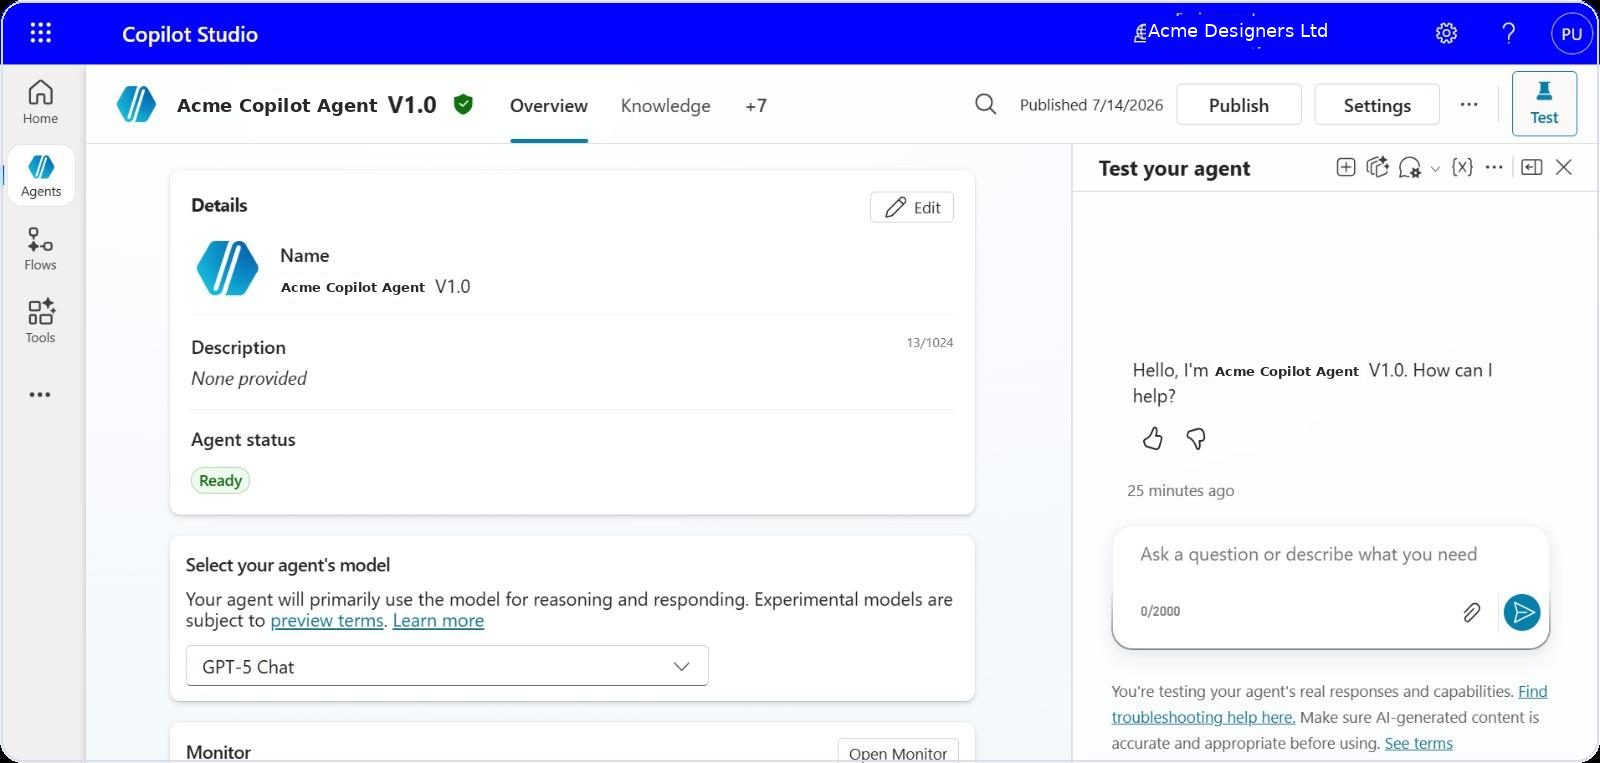Screen dimensions: 1600x763
Task: Click the search magnifier icon
Action: pos(985,104)
